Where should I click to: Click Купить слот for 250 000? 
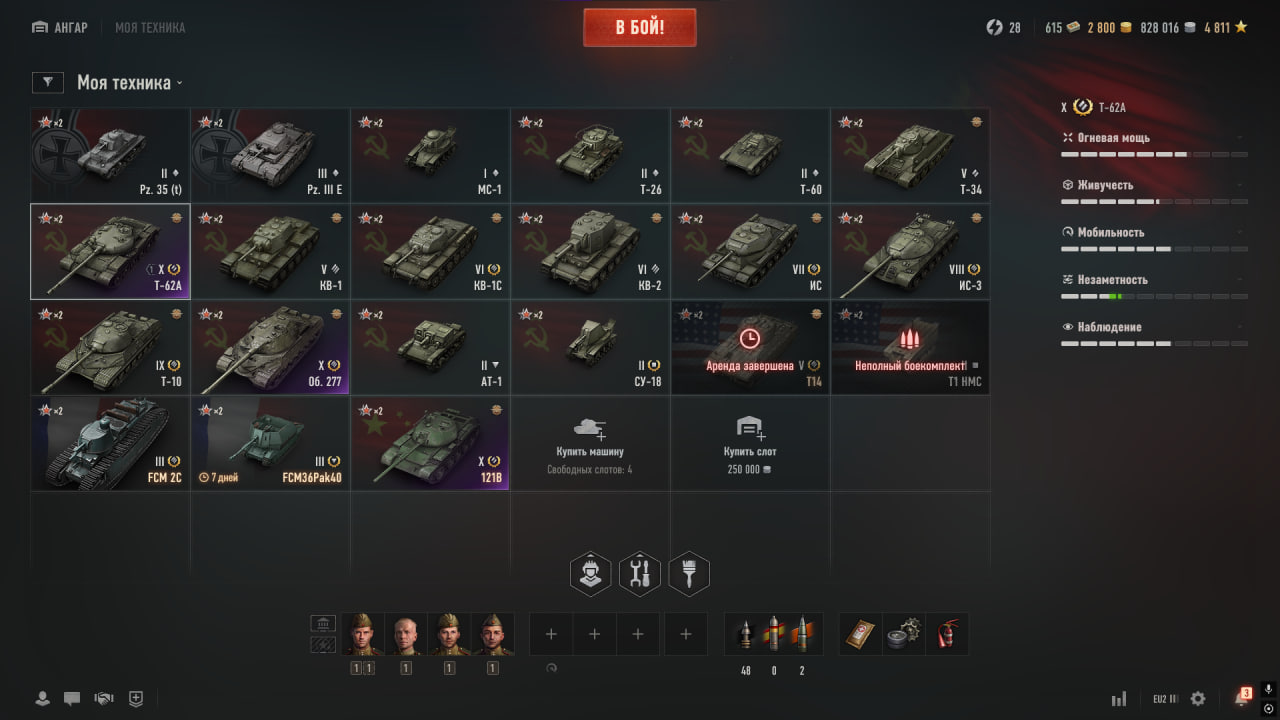(x=750, y=444)
